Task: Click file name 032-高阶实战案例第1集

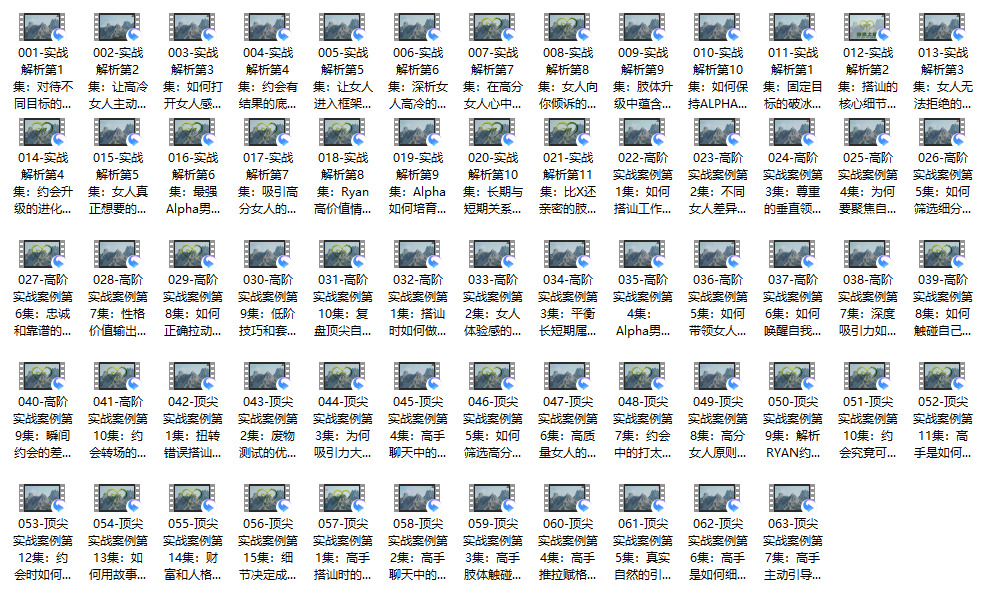Action: [x=418, y=305]
